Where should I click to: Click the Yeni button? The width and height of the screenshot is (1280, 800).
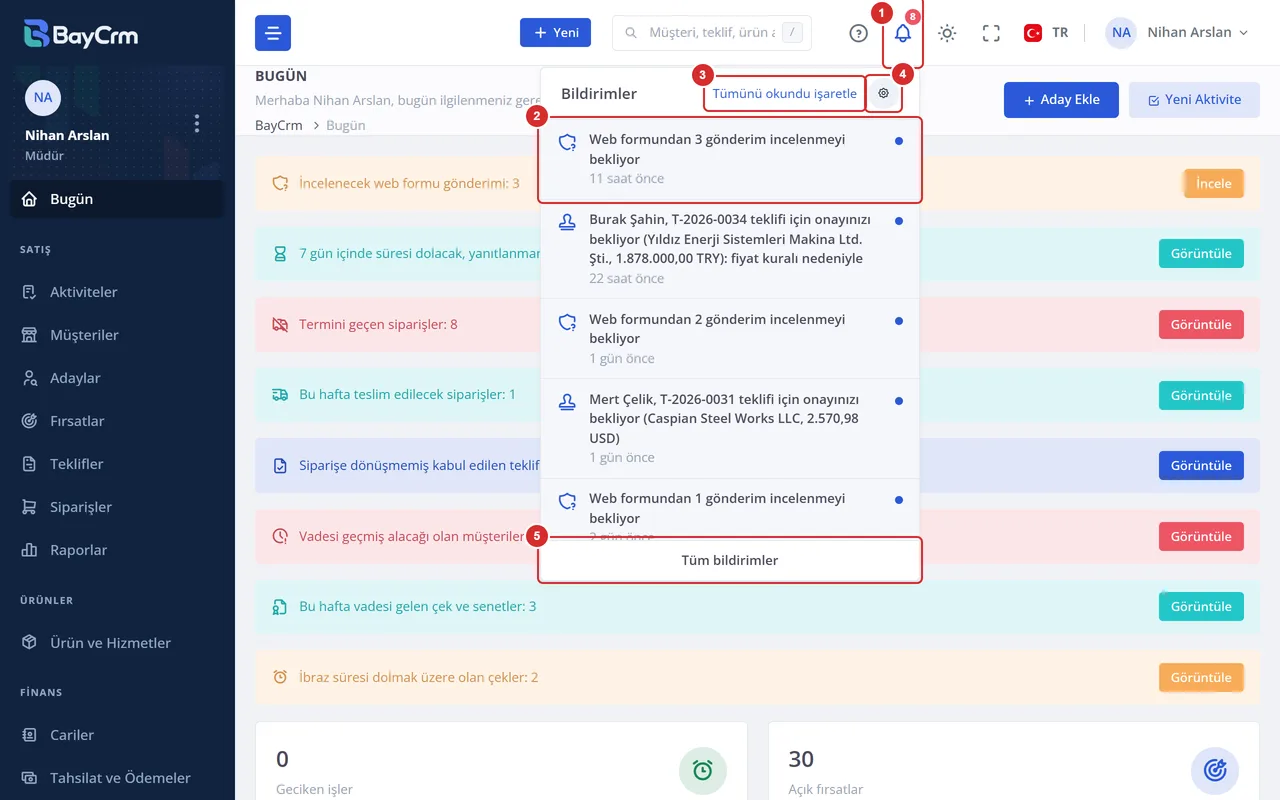(x=555, y=33)
